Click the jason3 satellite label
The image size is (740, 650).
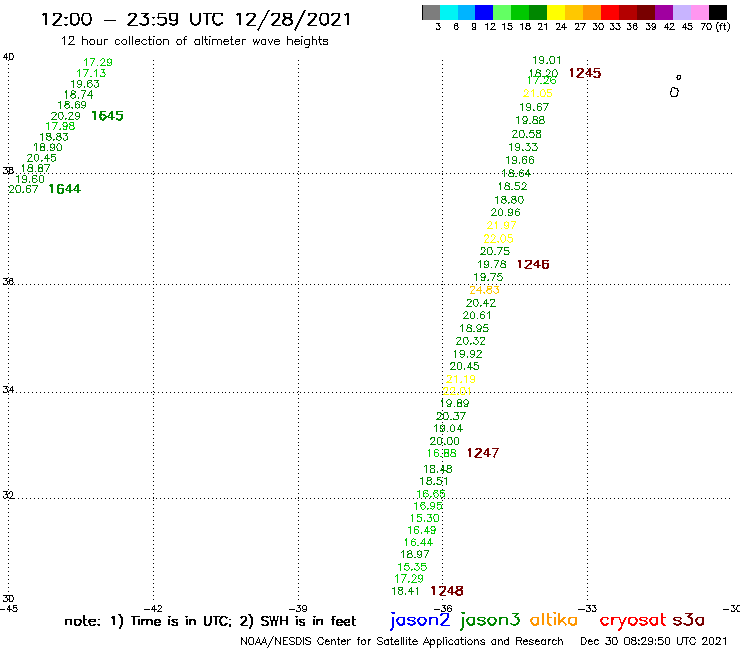pos(490,620)
